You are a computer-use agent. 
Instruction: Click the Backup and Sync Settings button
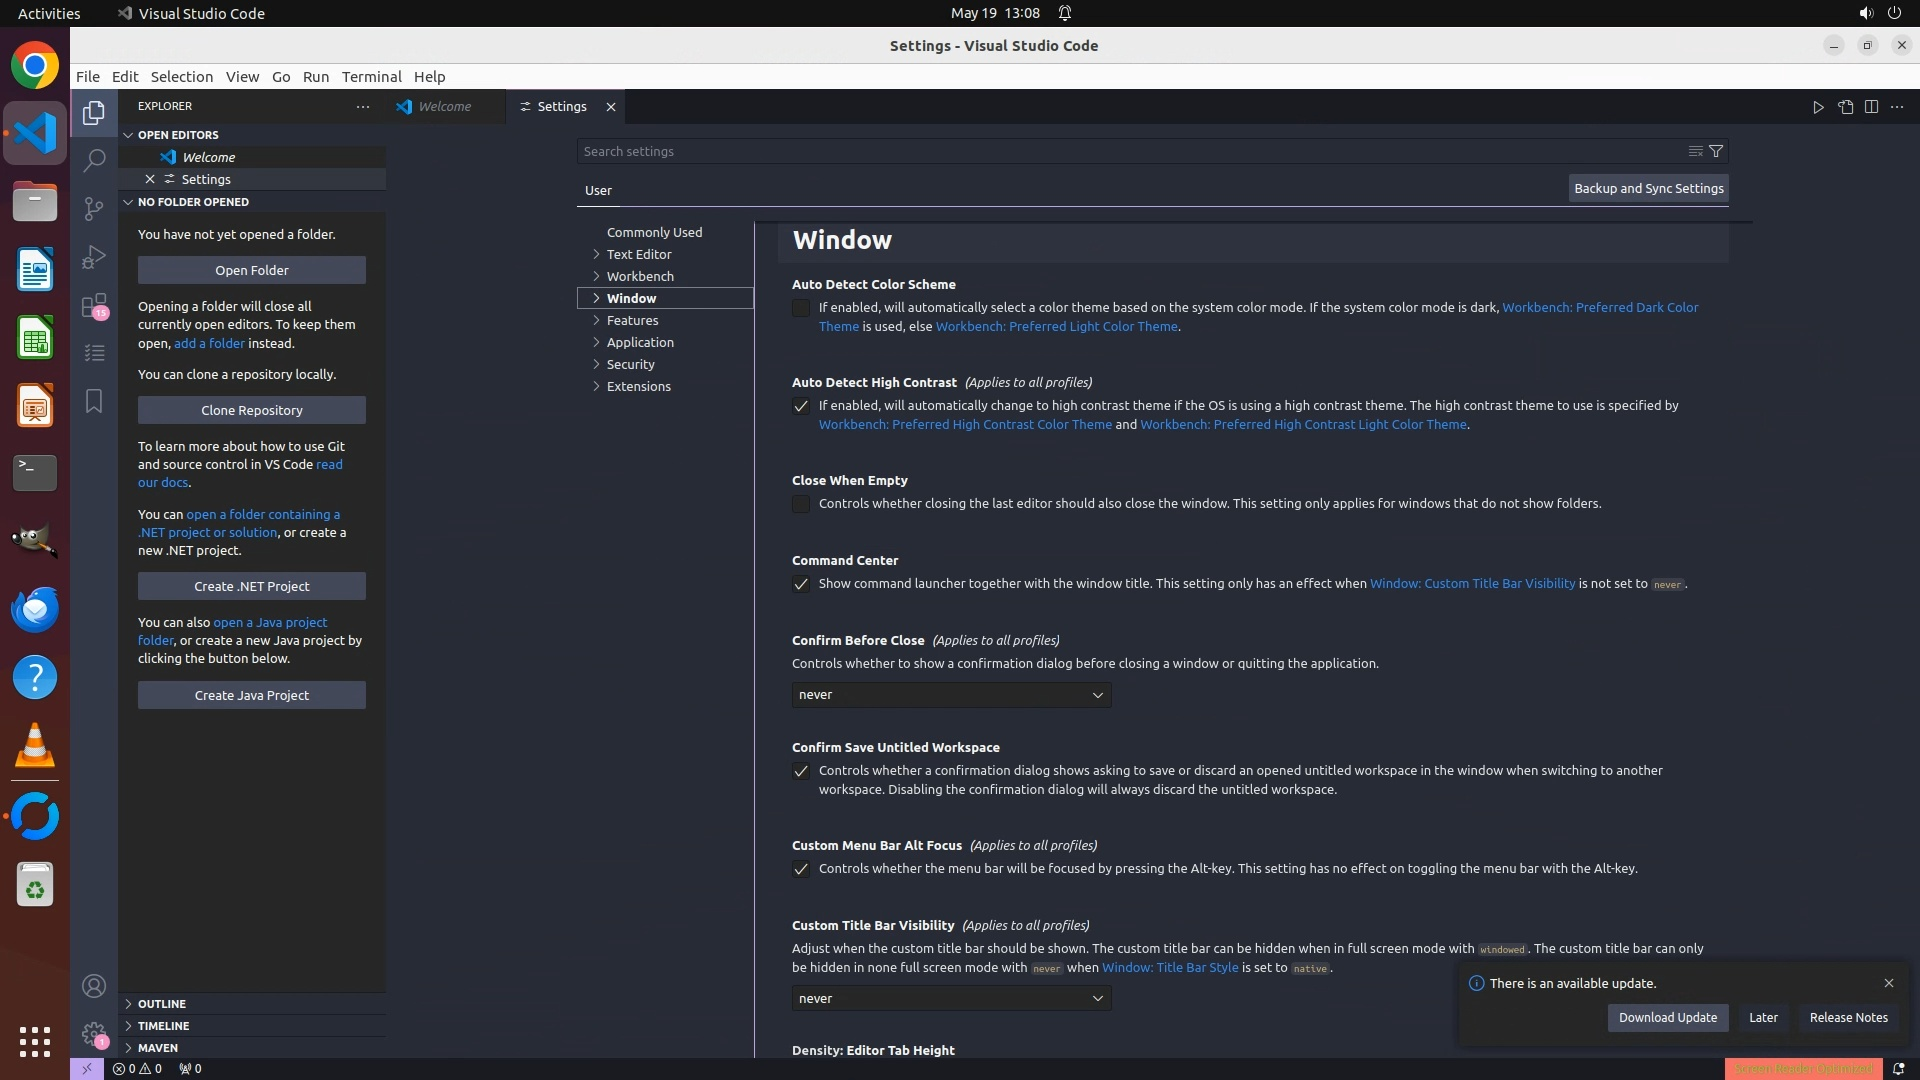1648,188
